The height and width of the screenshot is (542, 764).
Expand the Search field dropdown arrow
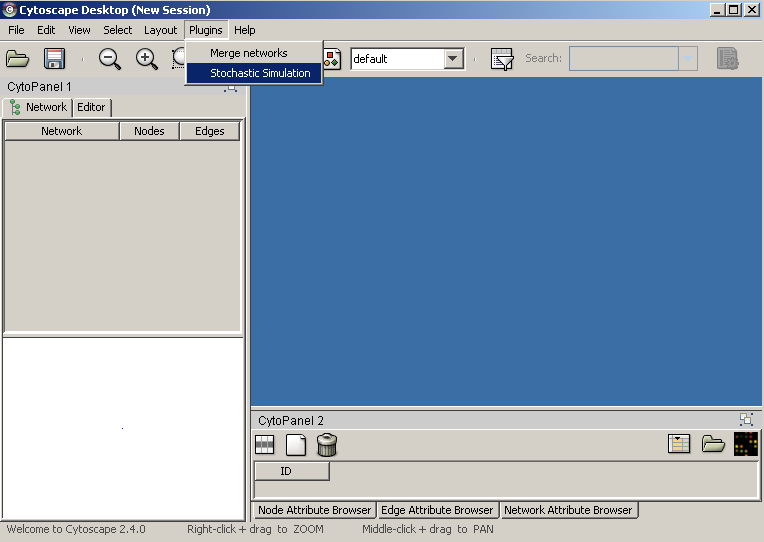(688, 58)
